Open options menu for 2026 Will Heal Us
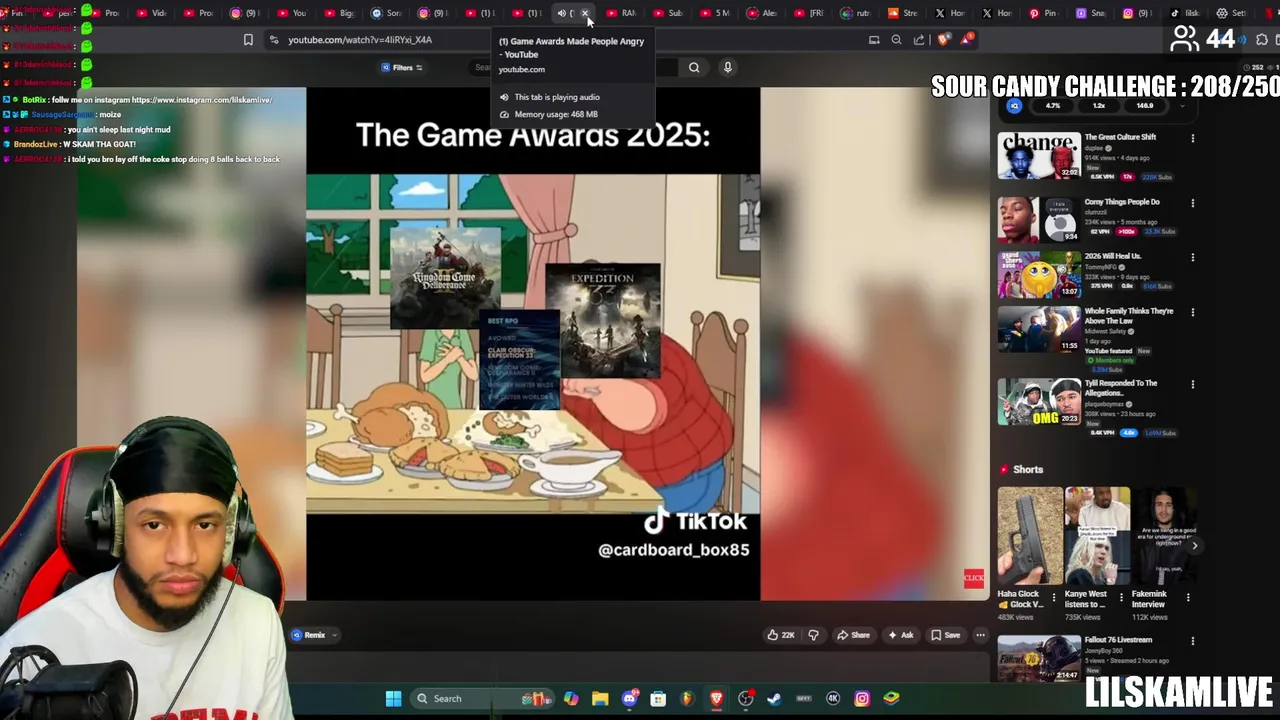Image resolution: width=1280 pixels, height=720 pixels. click(1192, 258)
